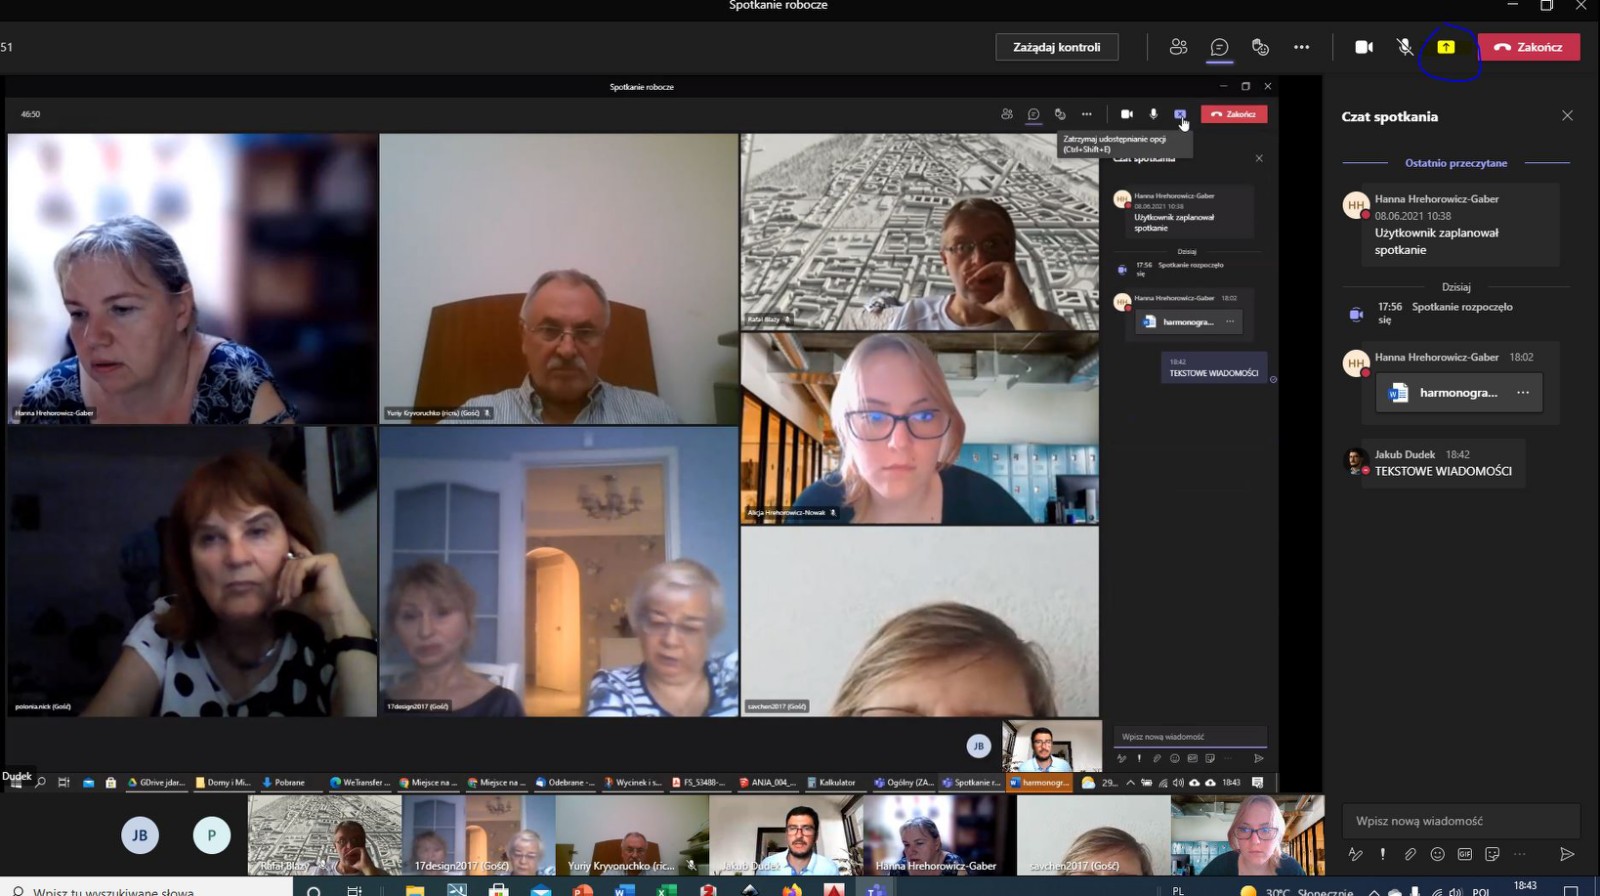Click Zażądaj kontroli button
The image size is (1600, 896).
1056,47
